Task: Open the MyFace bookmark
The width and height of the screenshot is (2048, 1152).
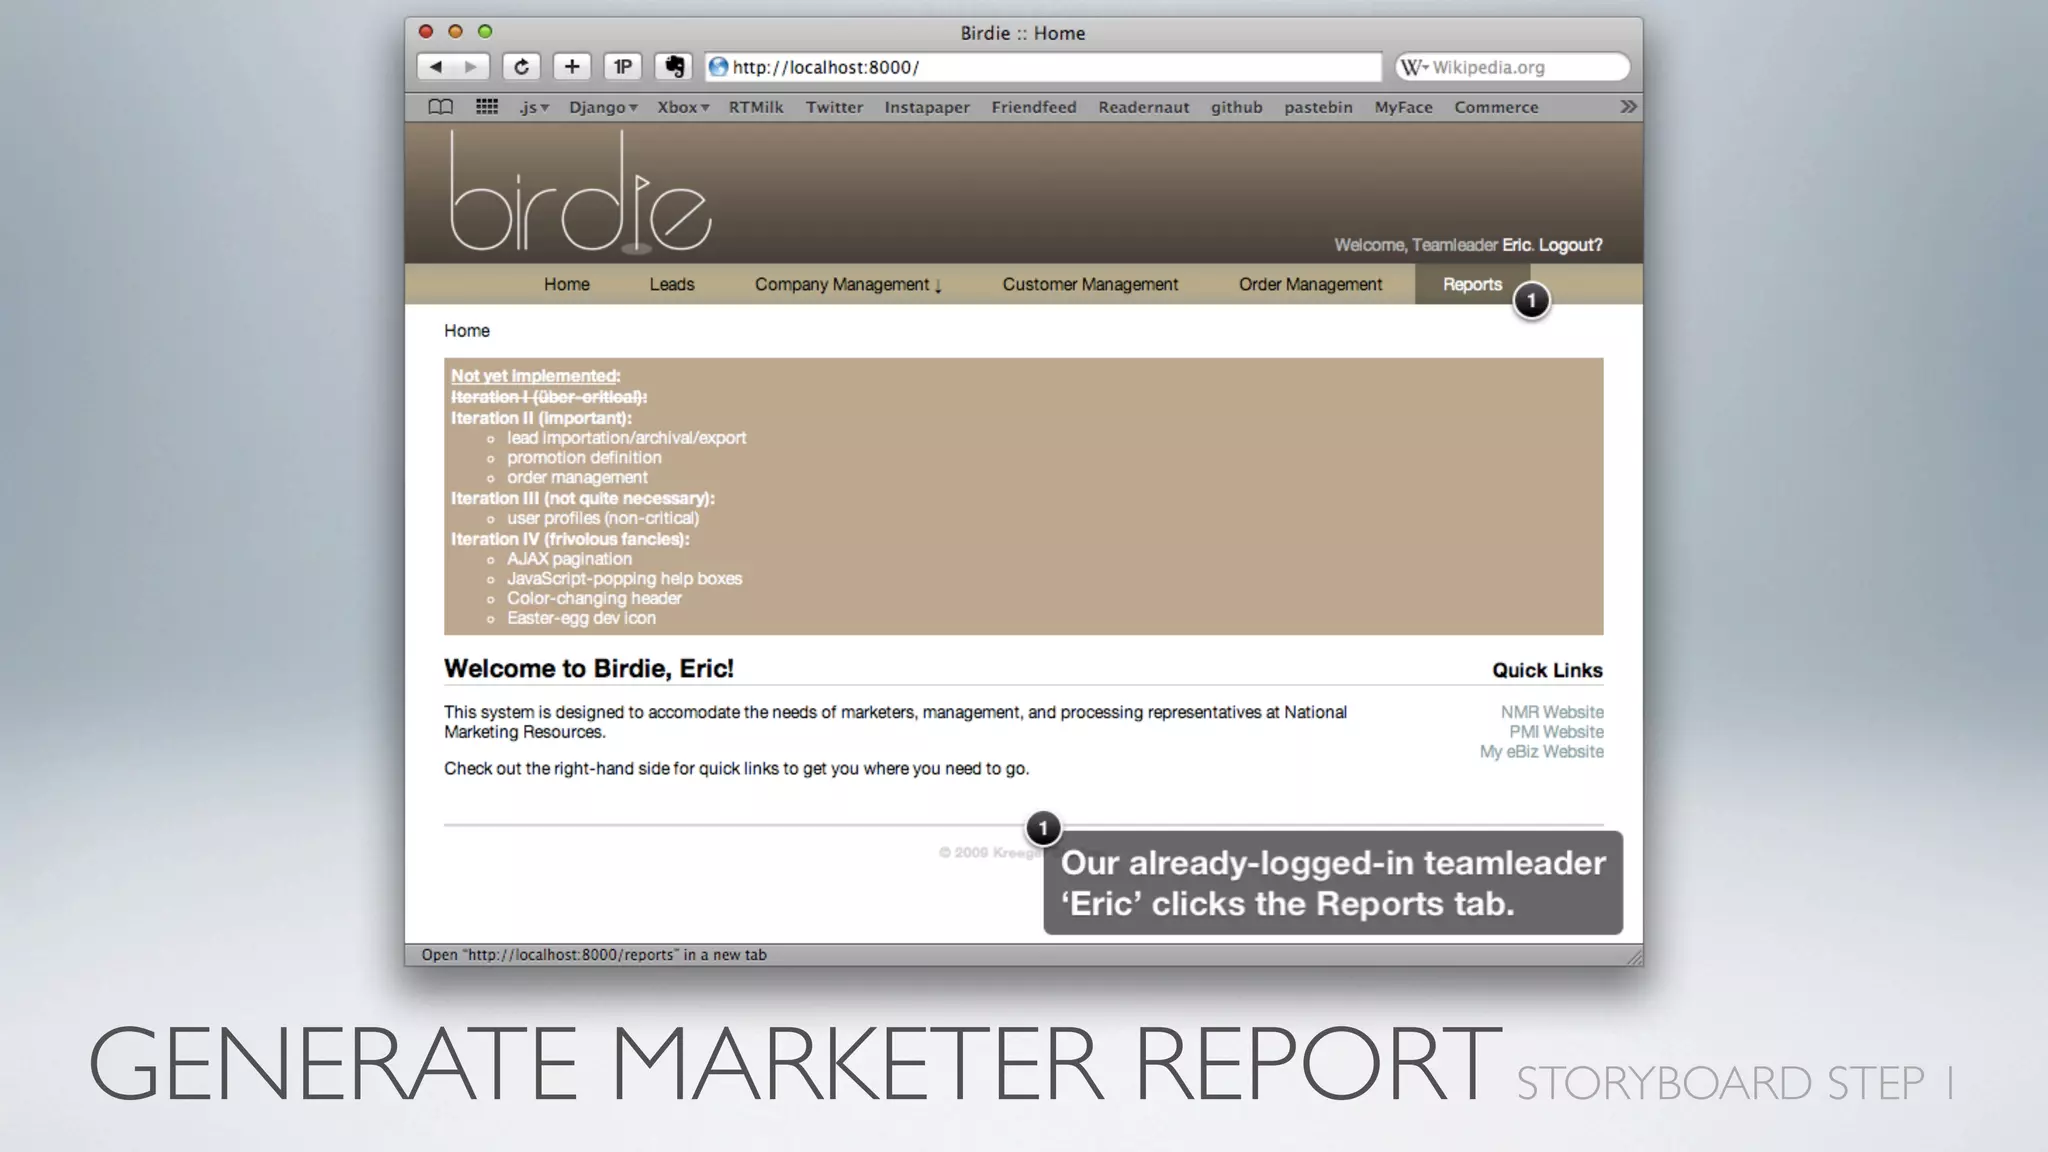Action: point(1403,107)
